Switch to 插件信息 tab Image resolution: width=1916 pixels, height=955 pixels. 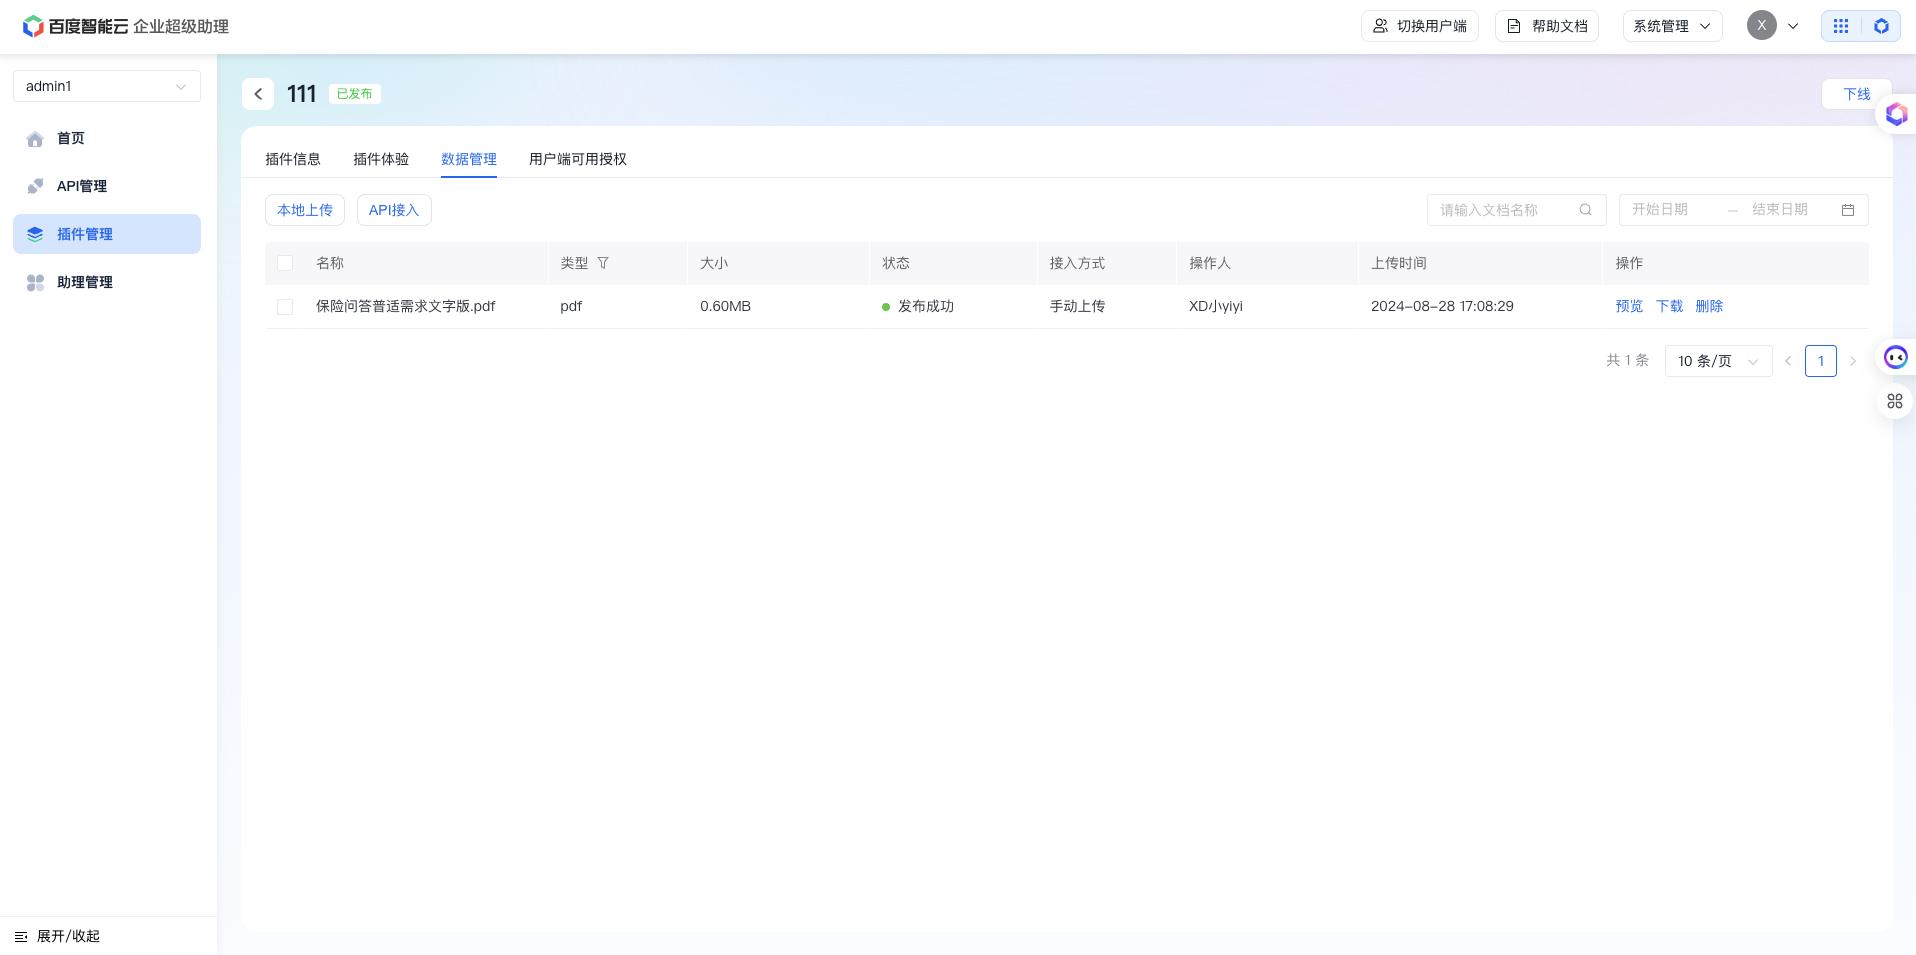pyautogui.click(x=293, y=159)
